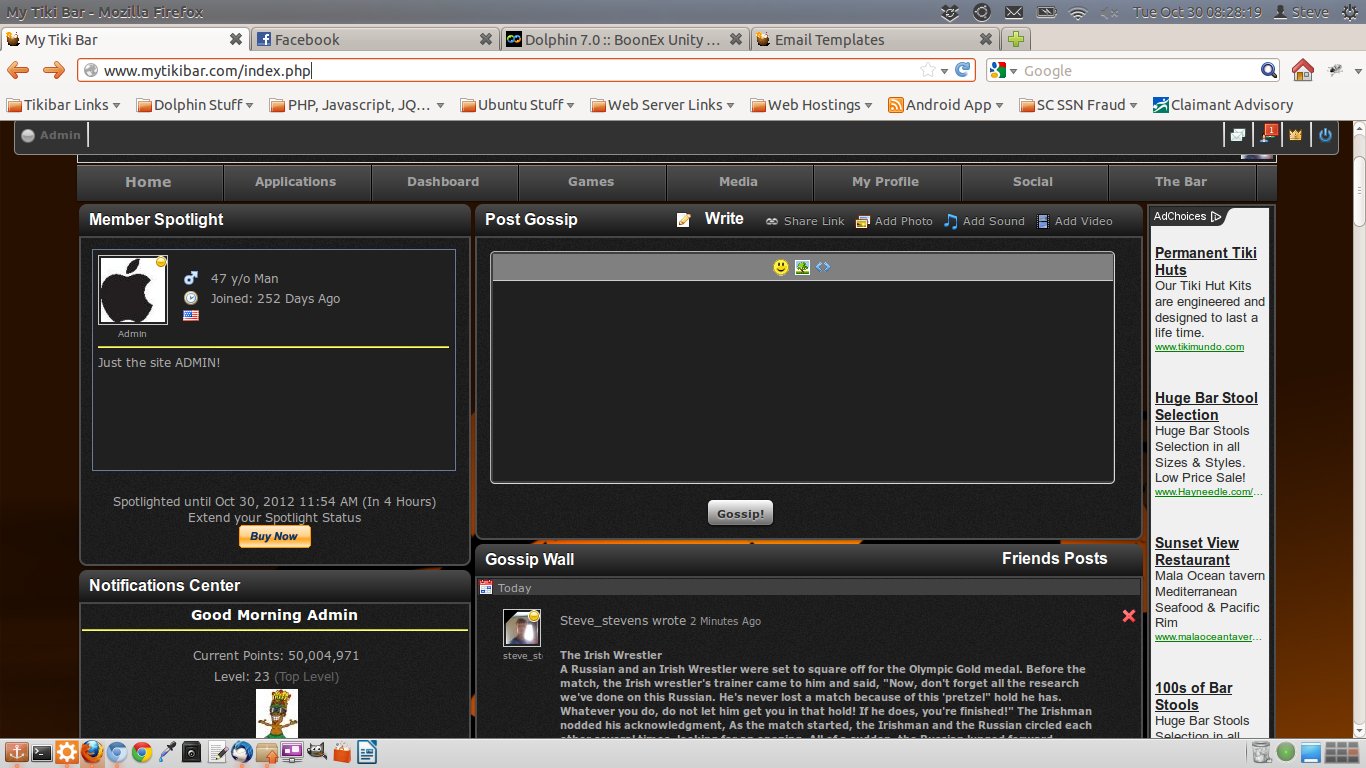Insert a smiley emoticon in the gossip editor
This screenshot has width=1366, height=768.
click(781, 267)
